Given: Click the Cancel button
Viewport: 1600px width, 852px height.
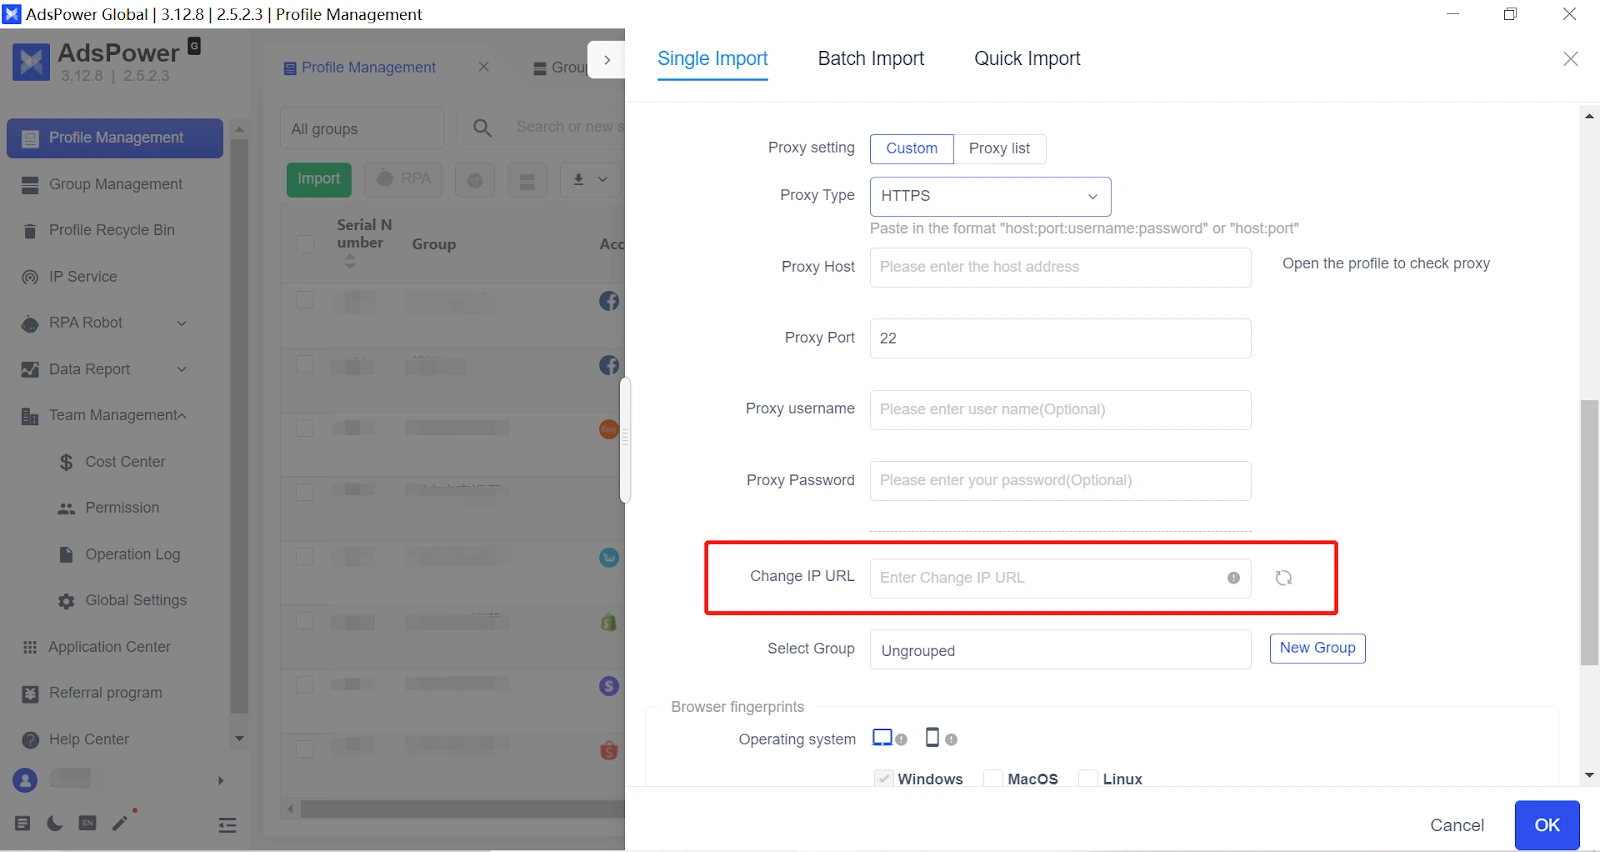Looking at the screenshot, I should (1457, 825).
